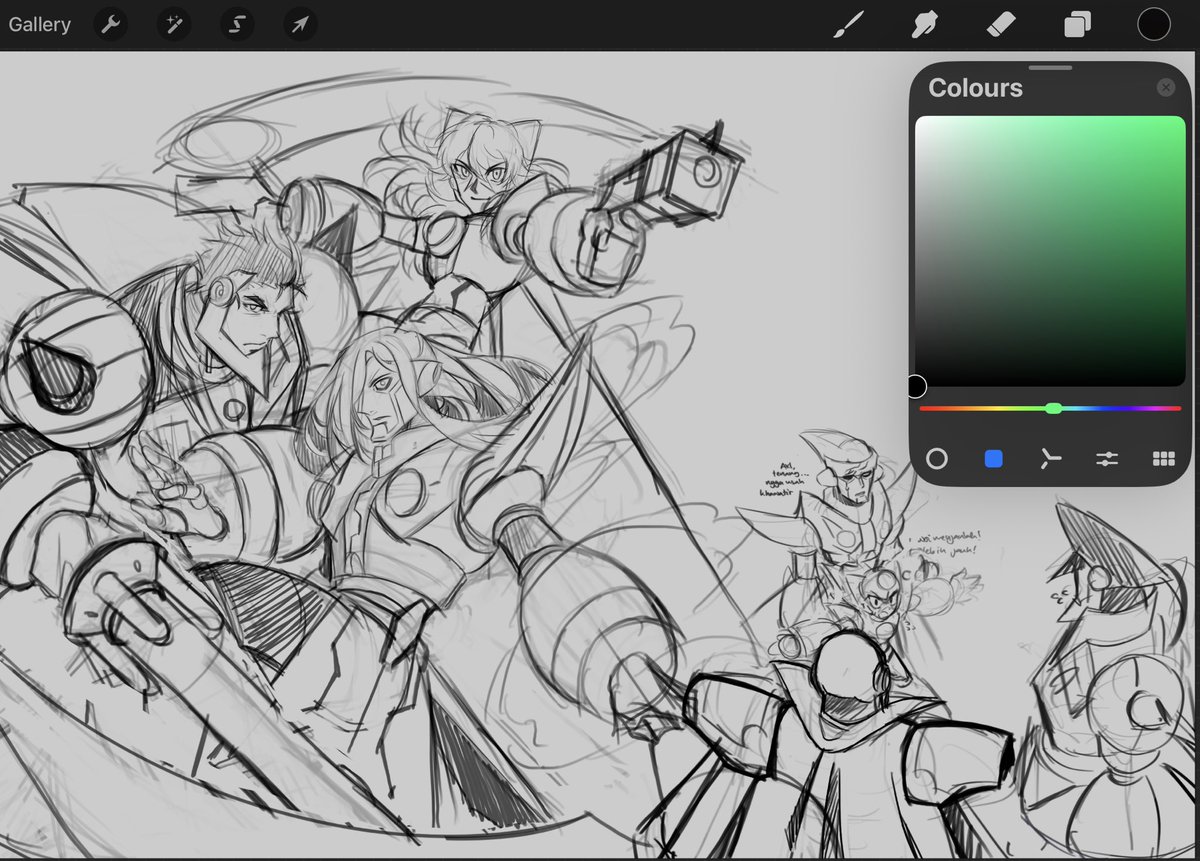Activate the Transform arrow tool
The image size is (1200, 861).
[x=299, y=25]
